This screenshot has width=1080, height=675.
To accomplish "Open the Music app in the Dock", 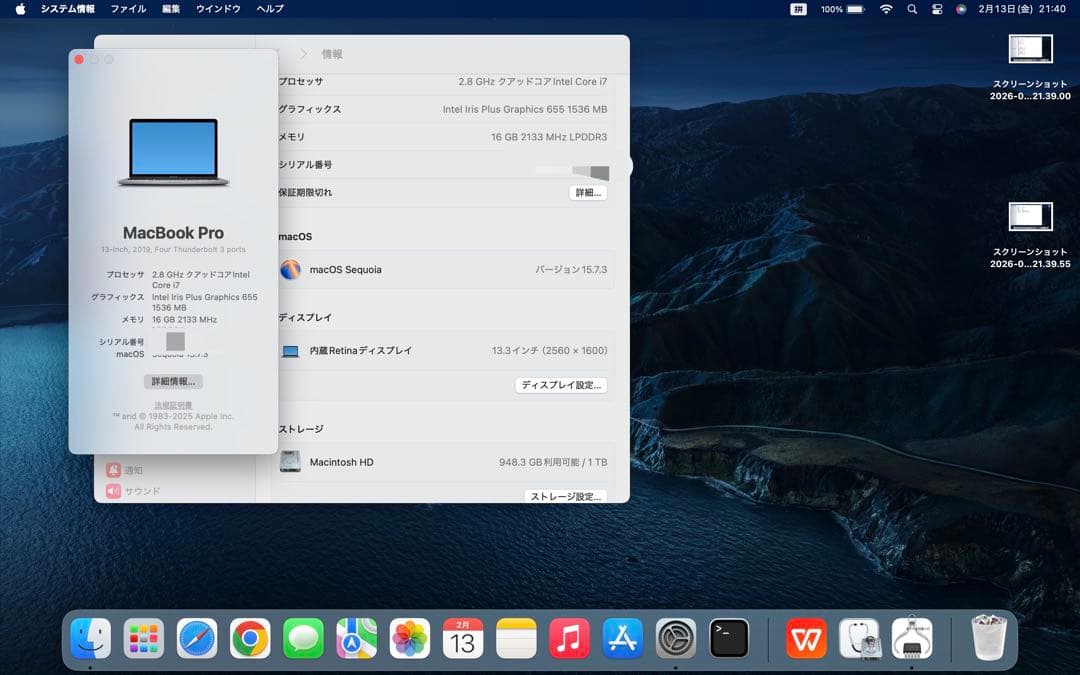I will (569, 636).
